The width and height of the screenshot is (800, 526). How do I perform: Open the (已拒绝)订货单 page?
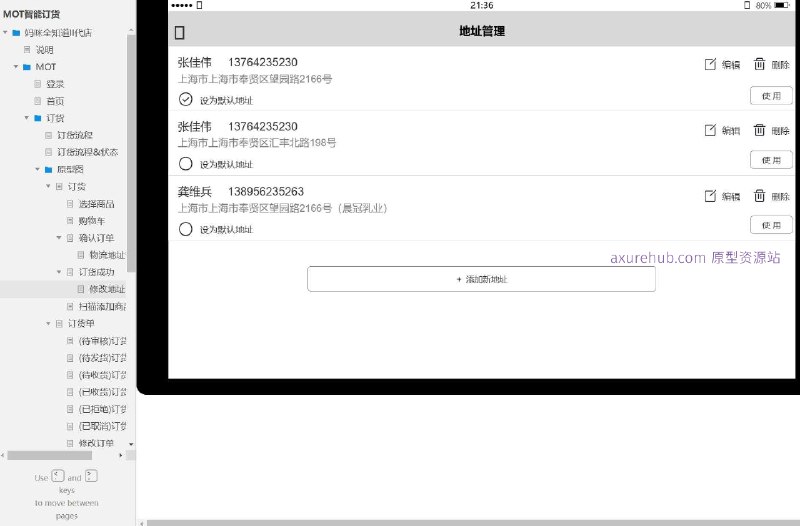tap(103, 409)
